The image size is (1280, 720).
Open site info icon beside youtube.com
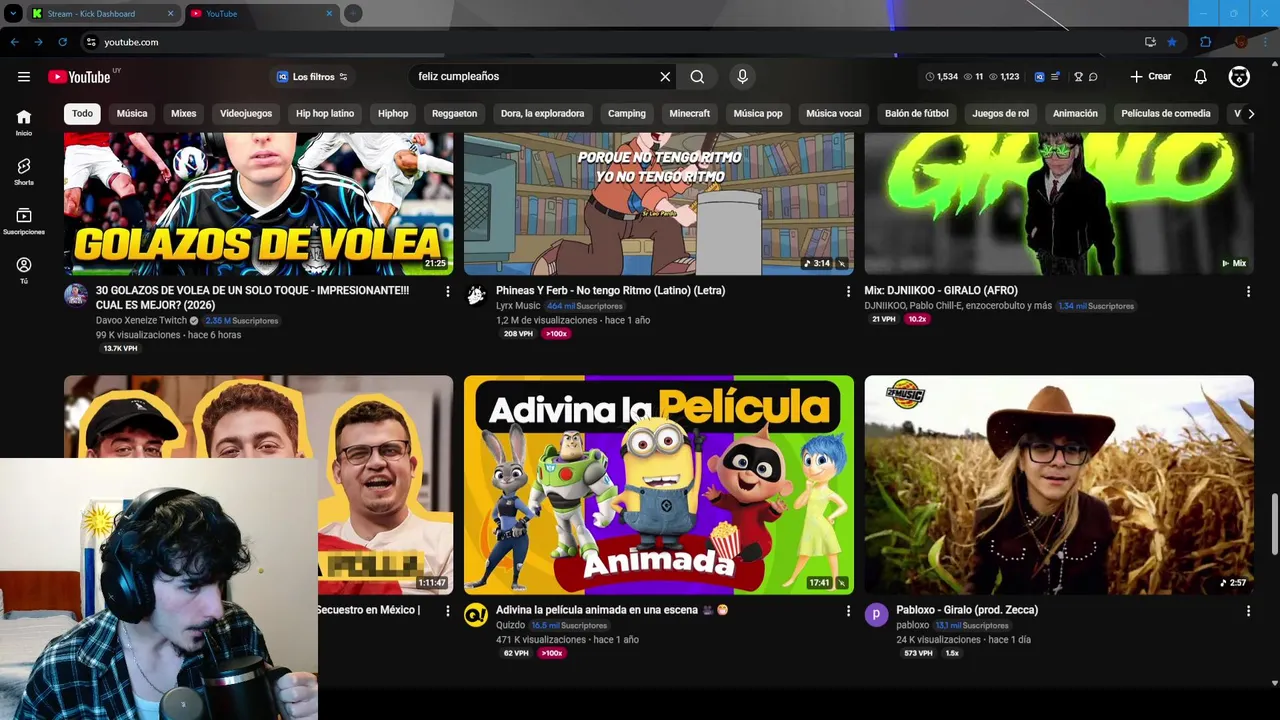pos(91,42)
